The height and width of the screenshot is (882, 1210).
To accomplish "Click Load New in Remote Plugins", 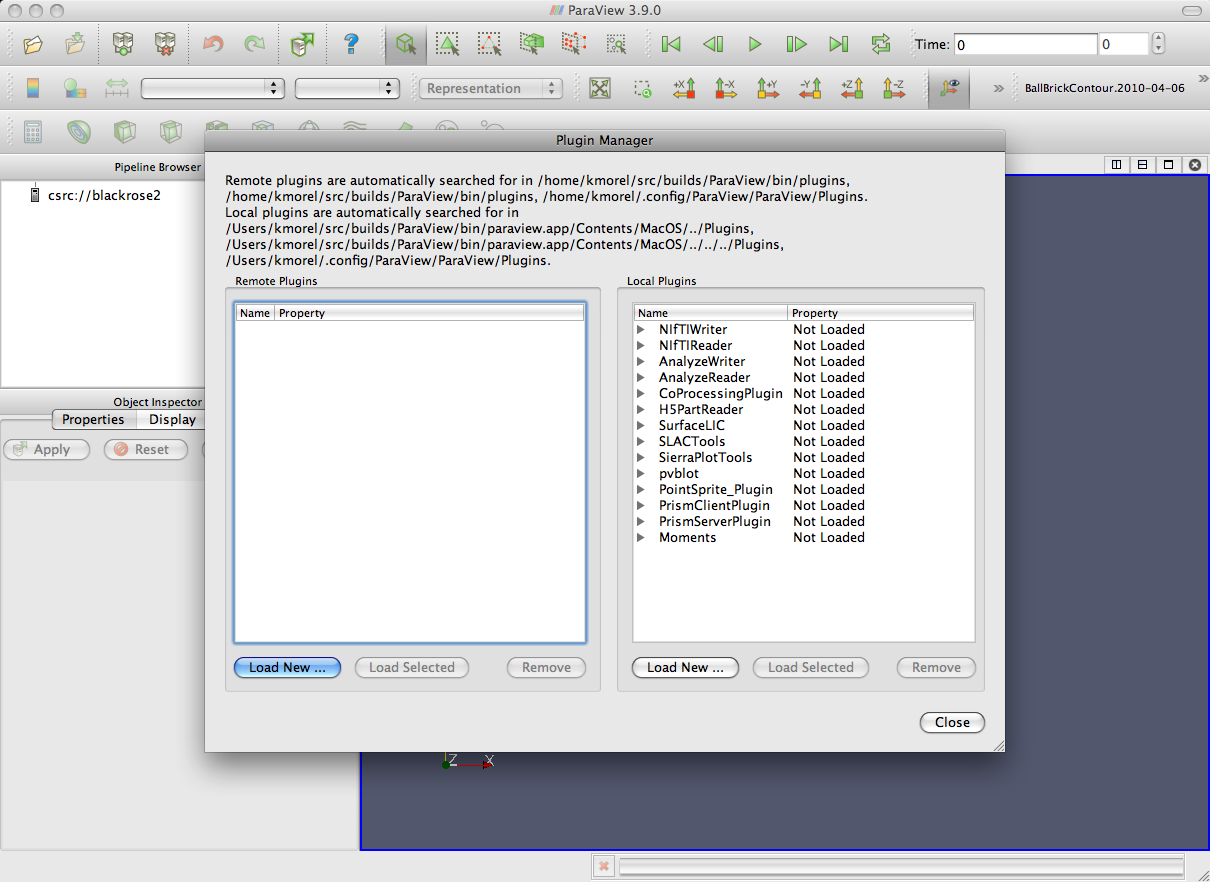I will (x=287, y=668).
